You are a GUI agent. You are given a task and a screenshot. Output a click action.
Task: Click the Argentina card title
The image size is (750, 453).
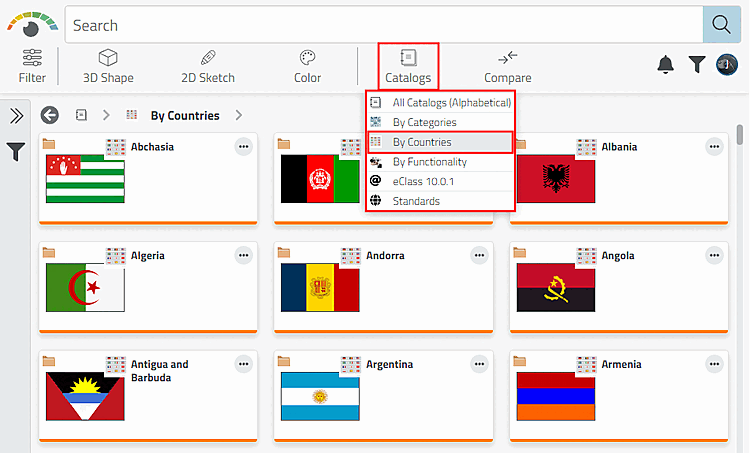[389, 364]
